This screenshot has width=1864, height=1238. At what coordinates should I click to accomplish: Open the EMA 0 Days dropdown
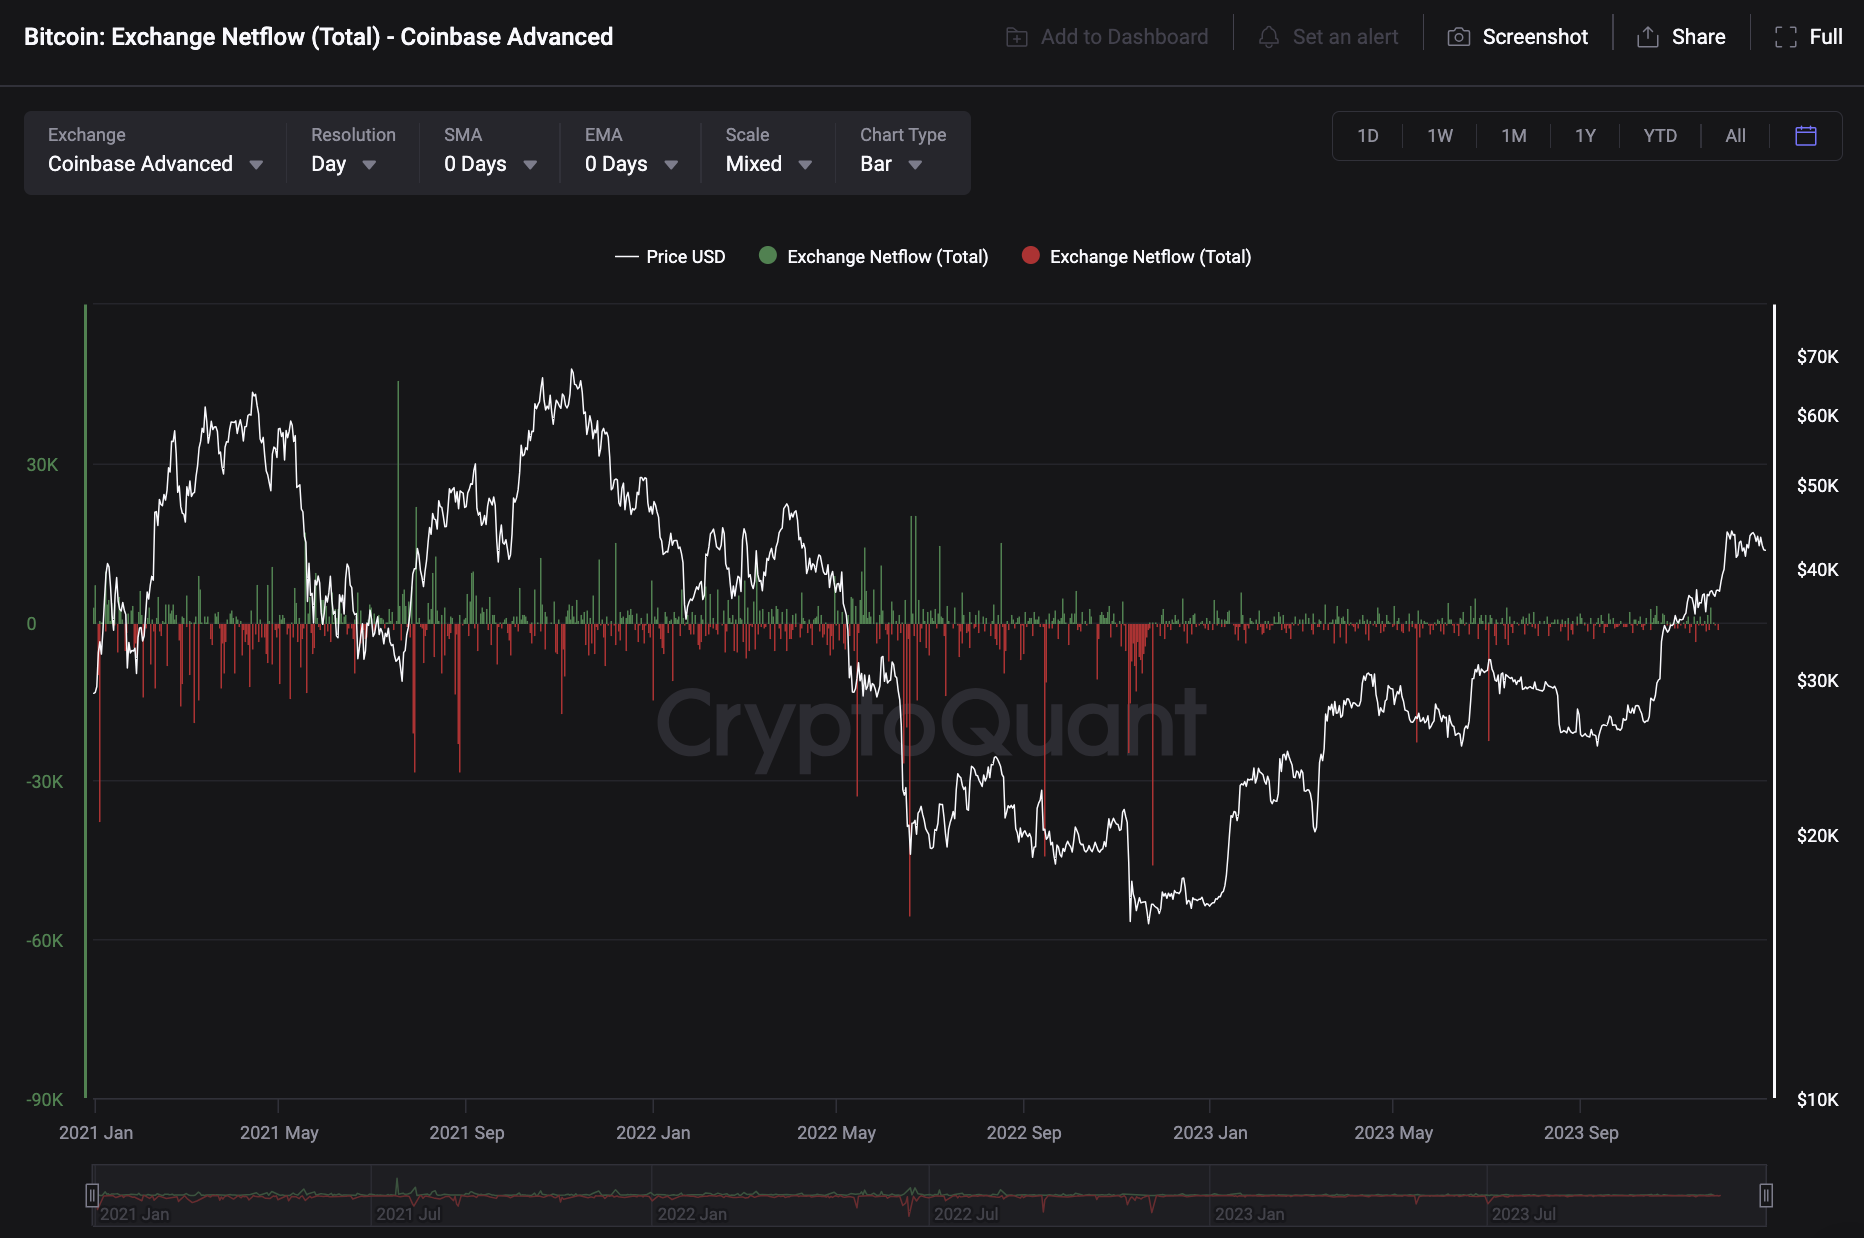click(x=631, y=152)
